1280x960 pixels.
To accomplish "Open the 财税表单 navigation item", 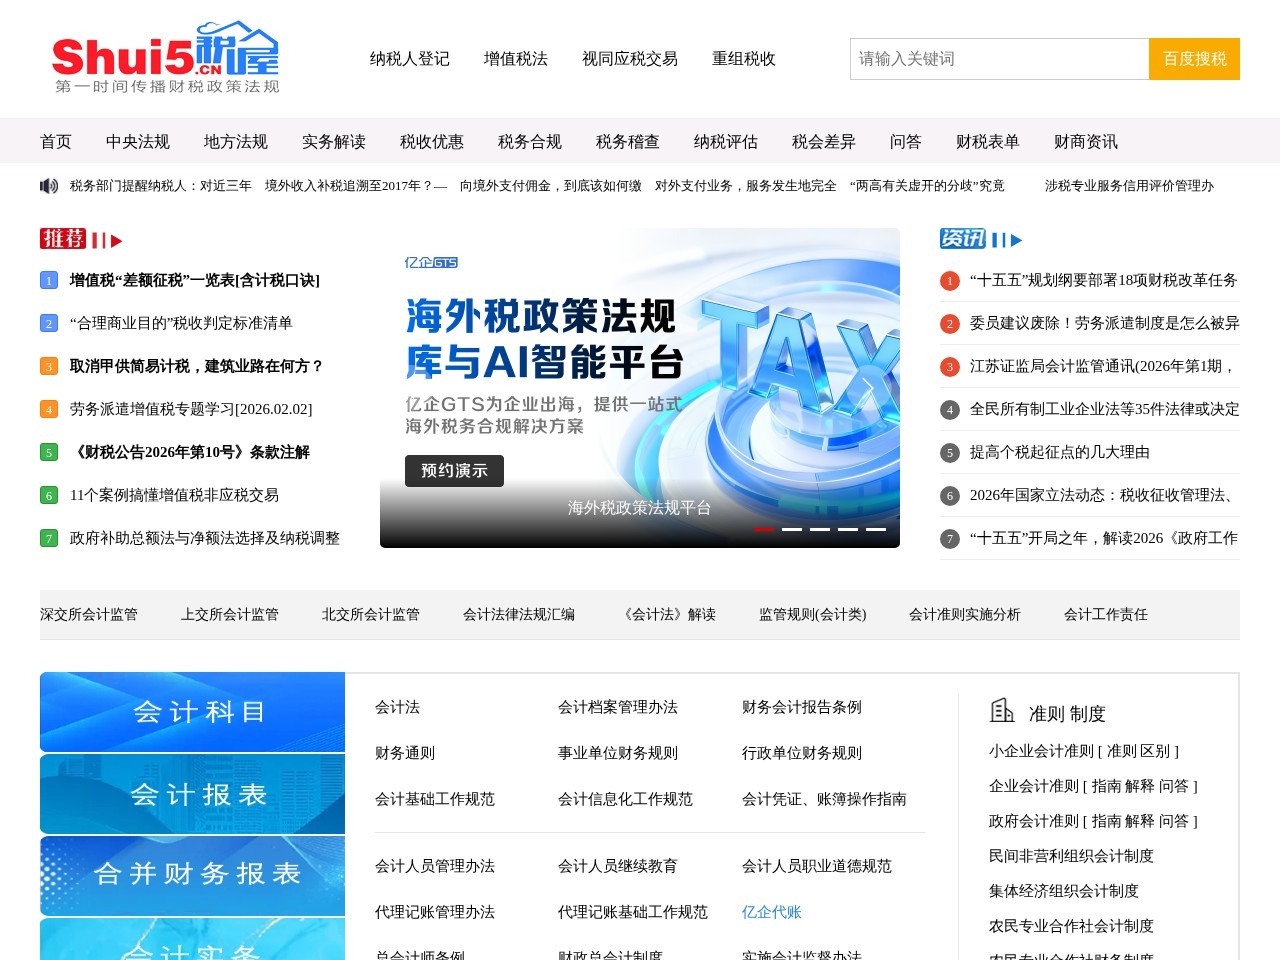I will coord(988,142).
